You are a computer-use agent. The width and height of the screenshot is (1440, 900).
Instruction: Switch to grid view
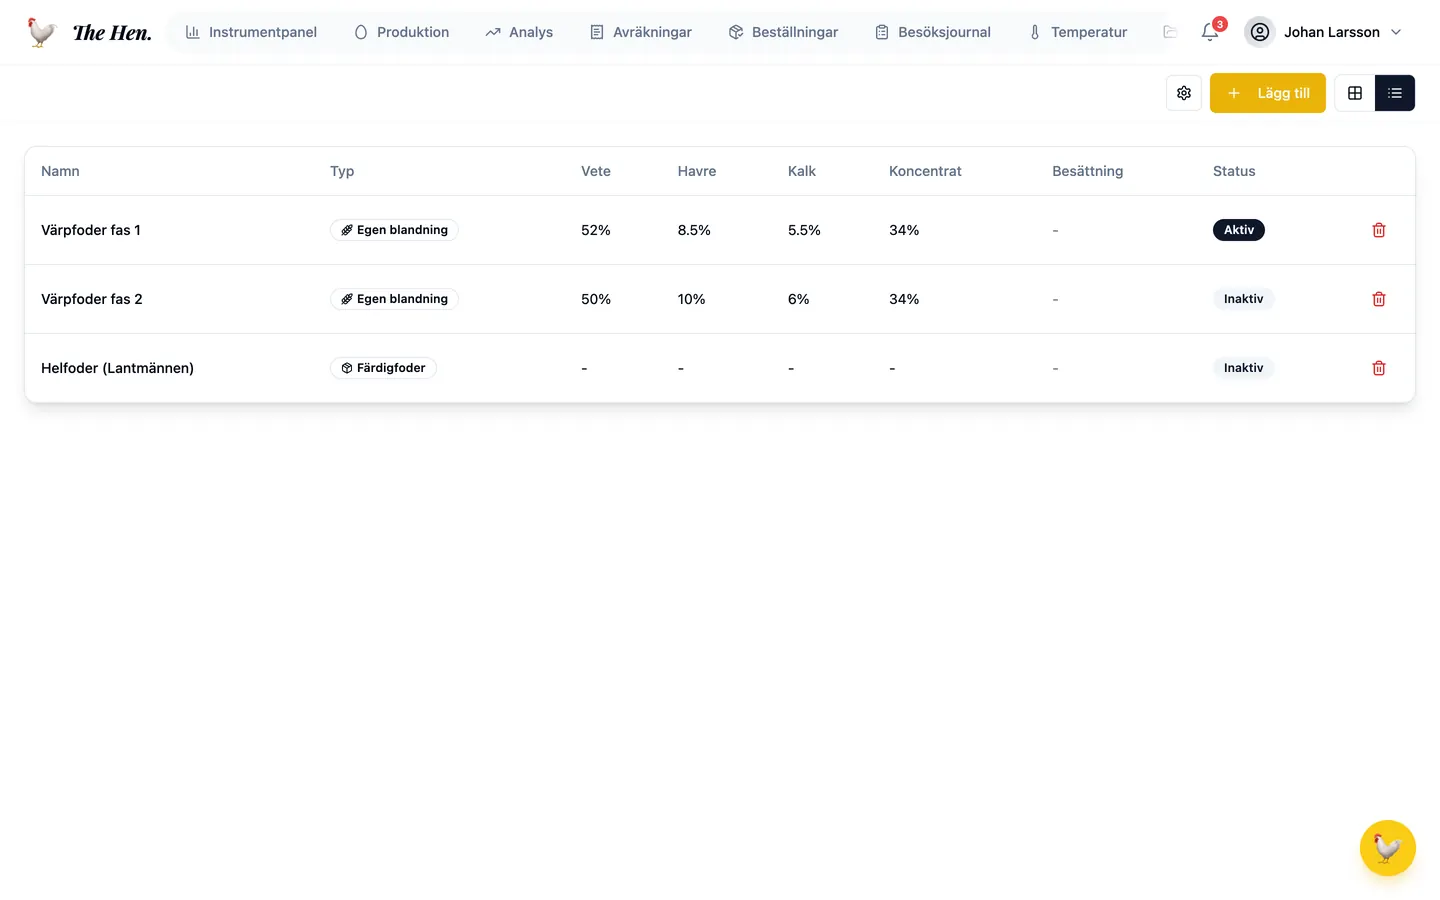[1355, 93]
